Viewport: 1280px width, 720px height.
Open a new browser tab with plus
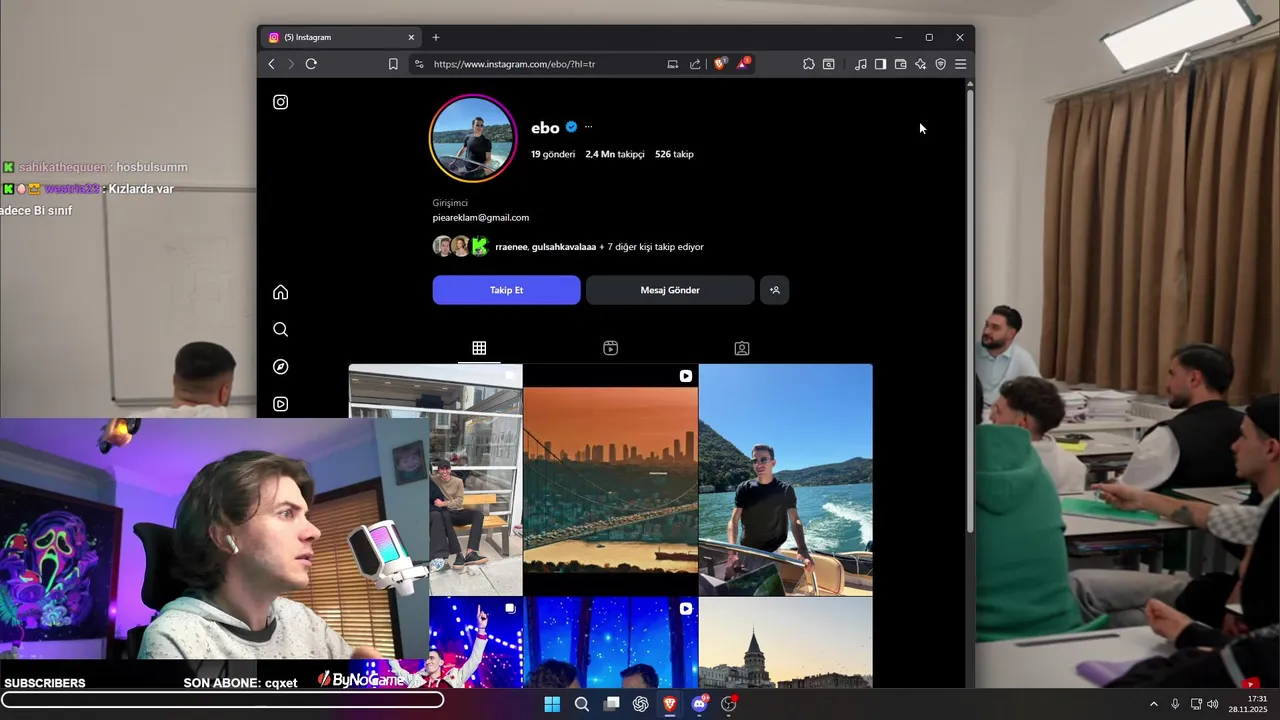pyautogui.click(x=435, y=37)
